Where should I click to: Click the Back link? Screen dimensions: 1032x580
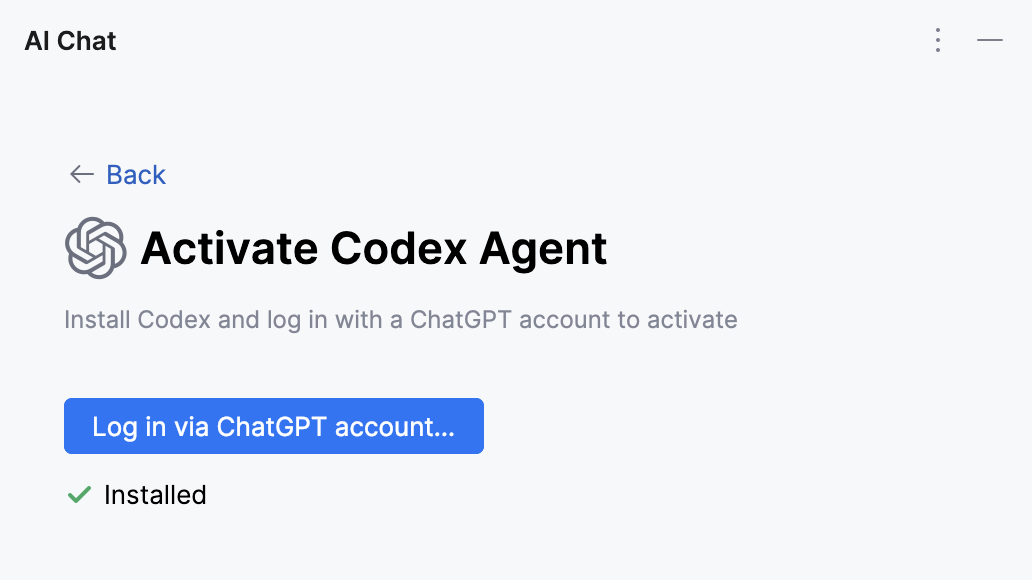click(135, 174)
